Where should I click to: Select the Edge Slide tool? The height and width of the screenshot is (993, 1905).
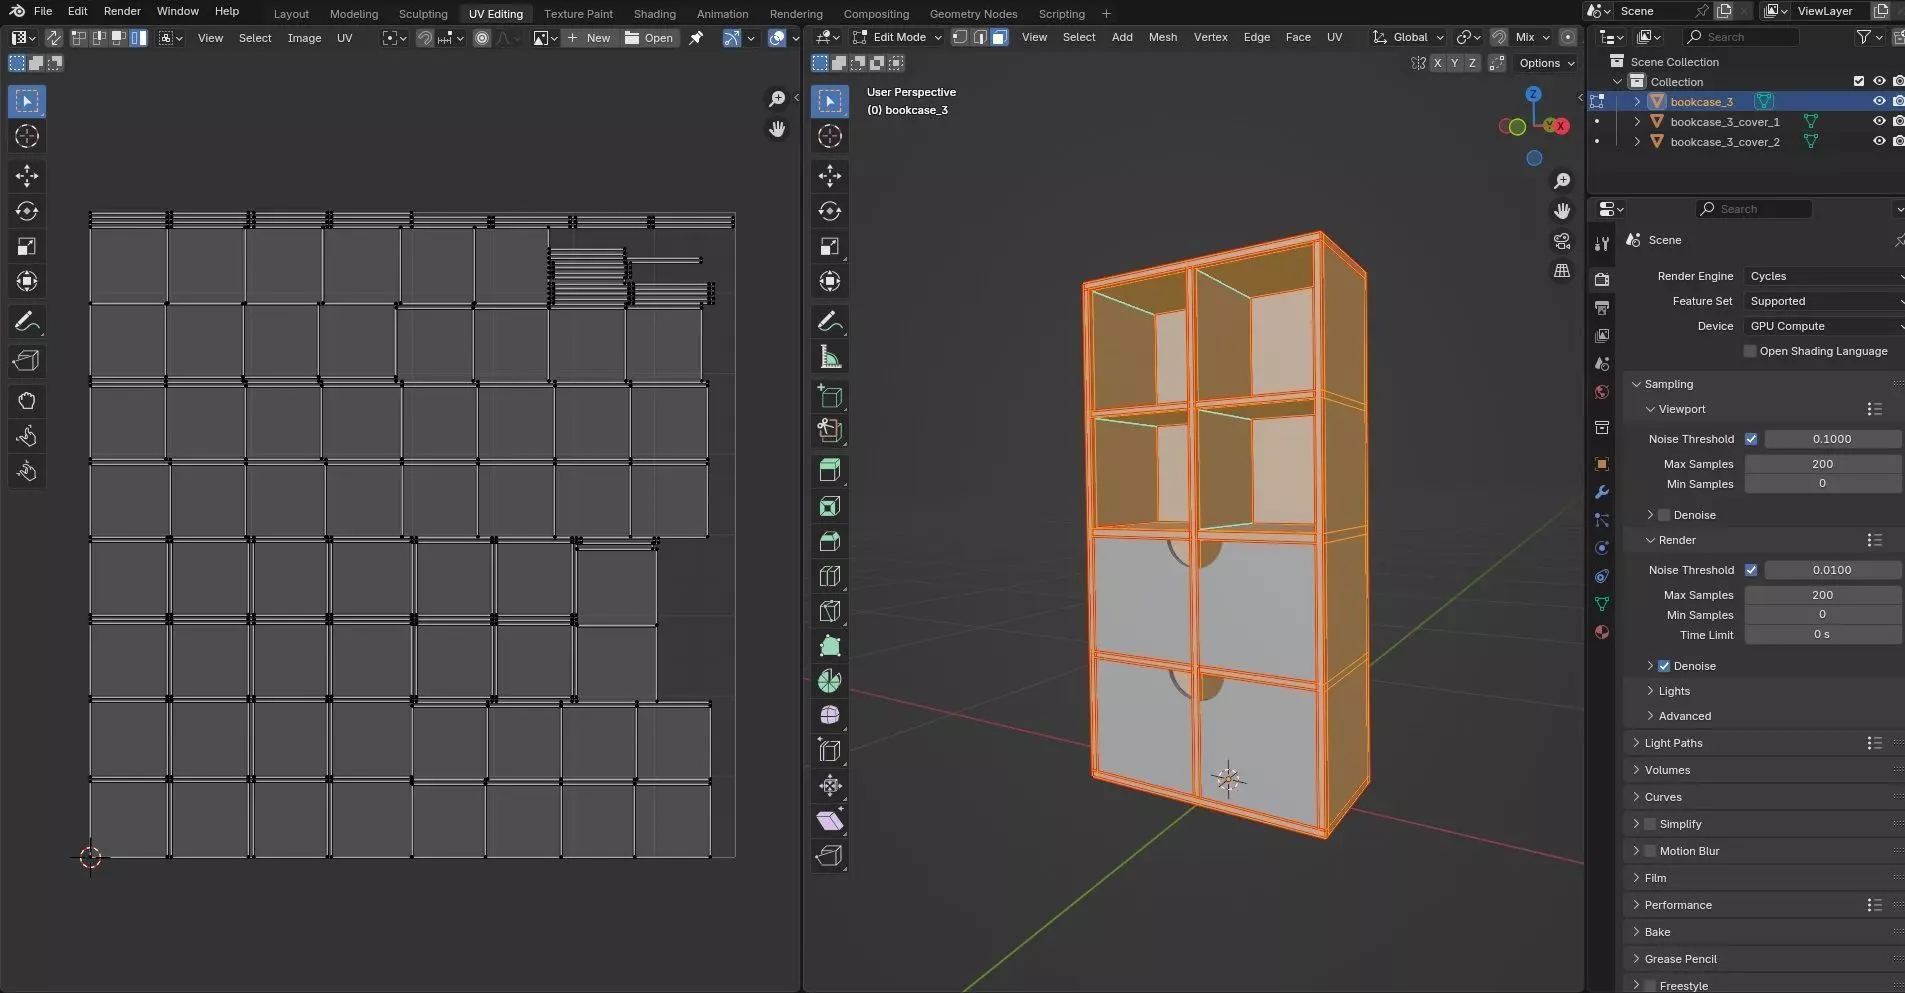tap(830, 751)
